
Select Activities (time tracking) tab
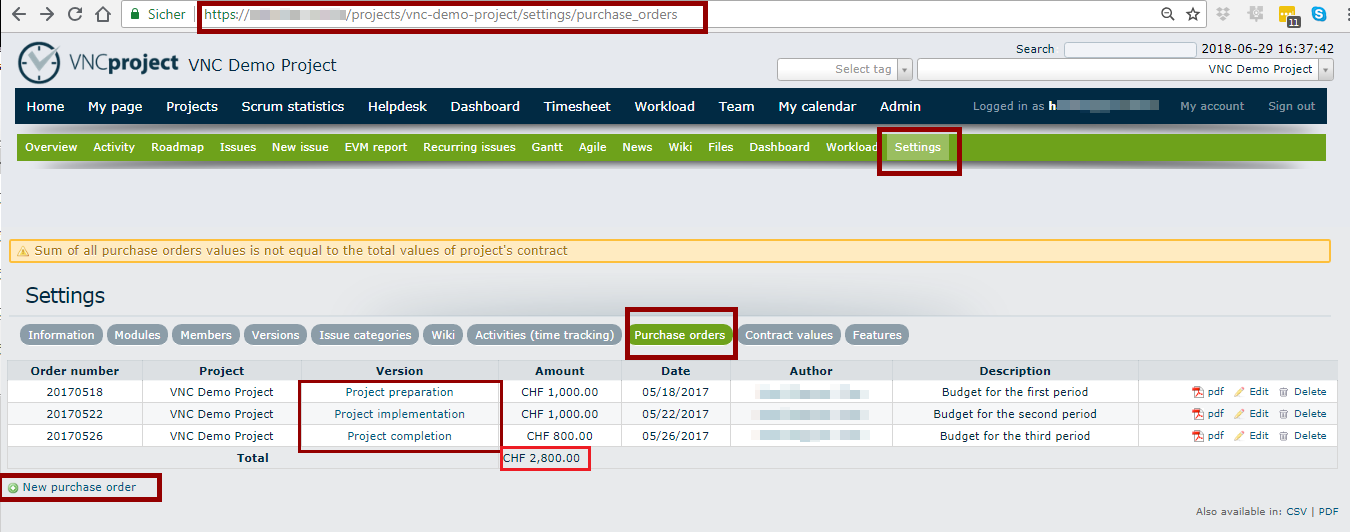[544, 335]
